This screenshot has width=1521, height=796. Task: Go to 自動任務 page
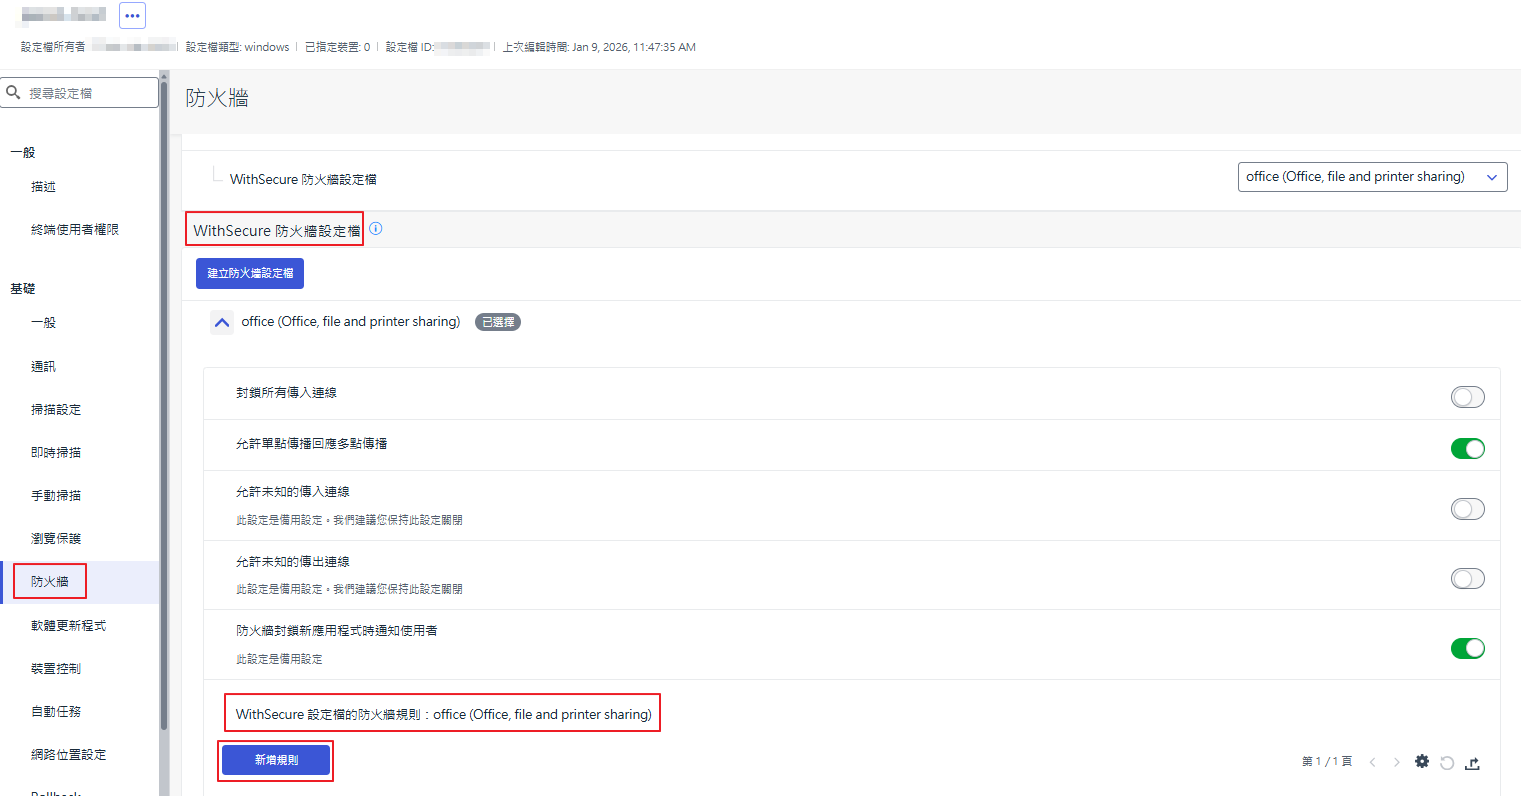coord(56,712)
